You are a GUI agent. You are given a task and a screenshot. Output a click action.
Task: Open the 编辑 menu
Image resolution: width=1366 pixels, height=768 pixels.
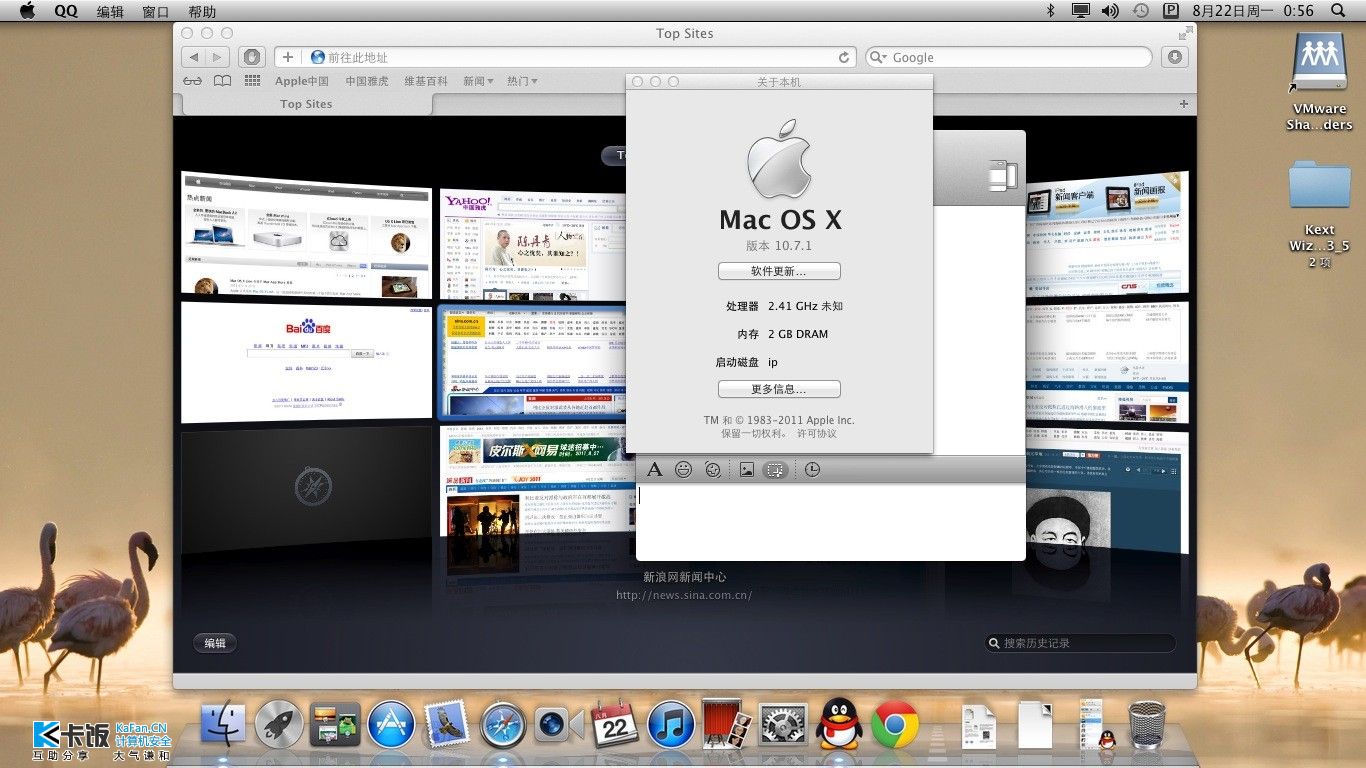[x=110, y=11]
